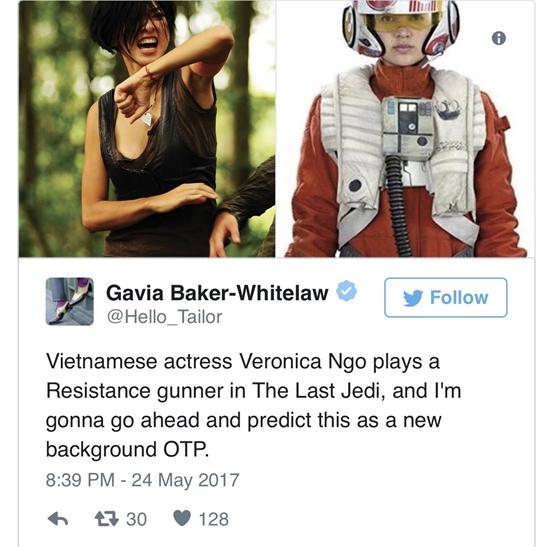
Task: Click the pilot helmet in the right photo
Action: [401, 26]
